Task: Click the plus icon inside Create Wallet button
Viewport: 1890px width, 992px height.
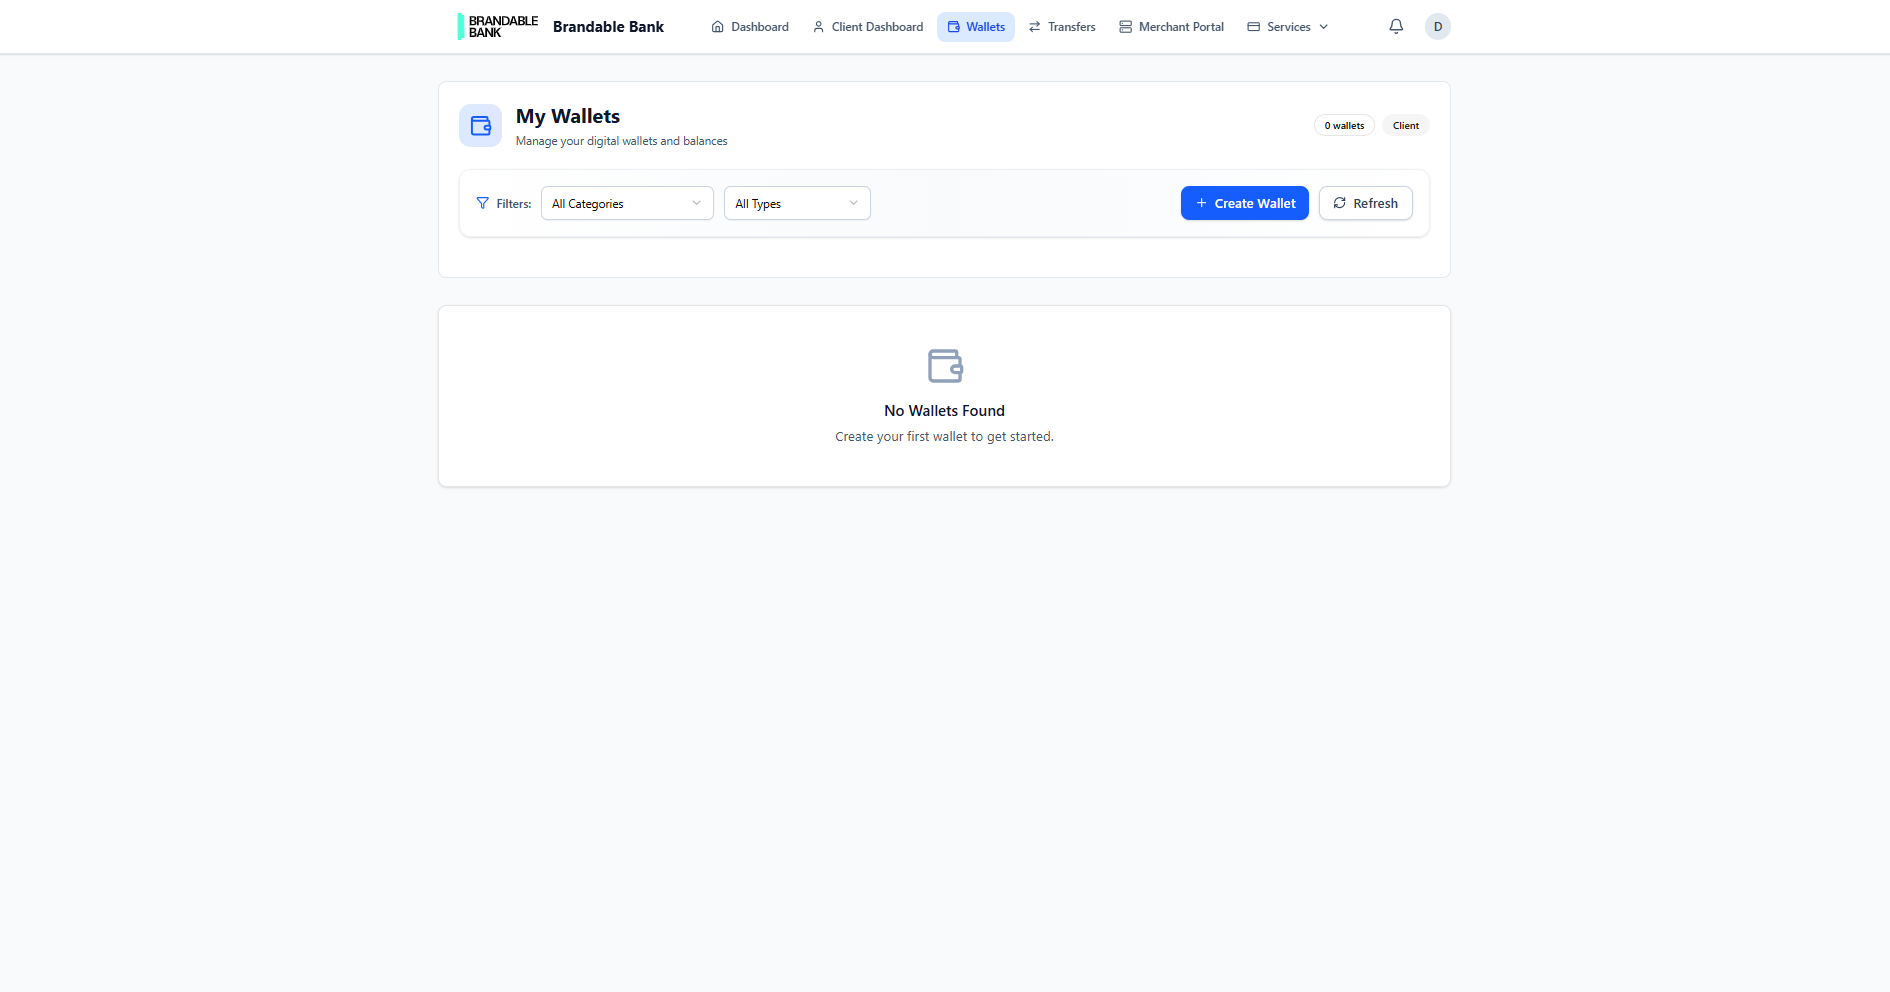Action: (x=1200, y=203)
